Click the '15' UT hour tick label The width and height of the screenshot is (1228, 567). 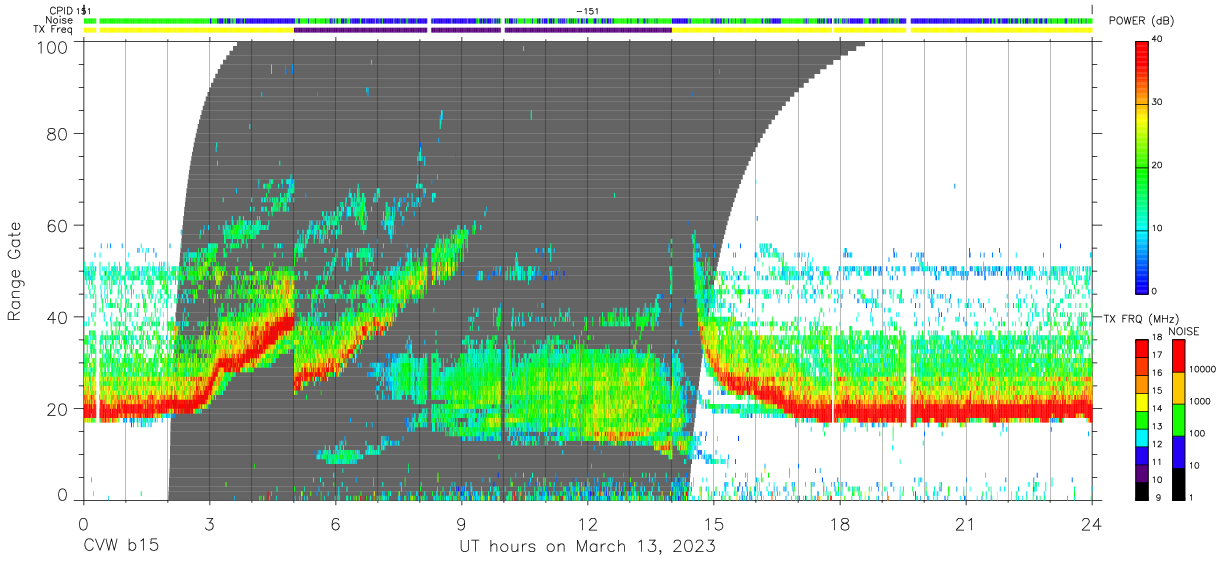tap(714, 524)
